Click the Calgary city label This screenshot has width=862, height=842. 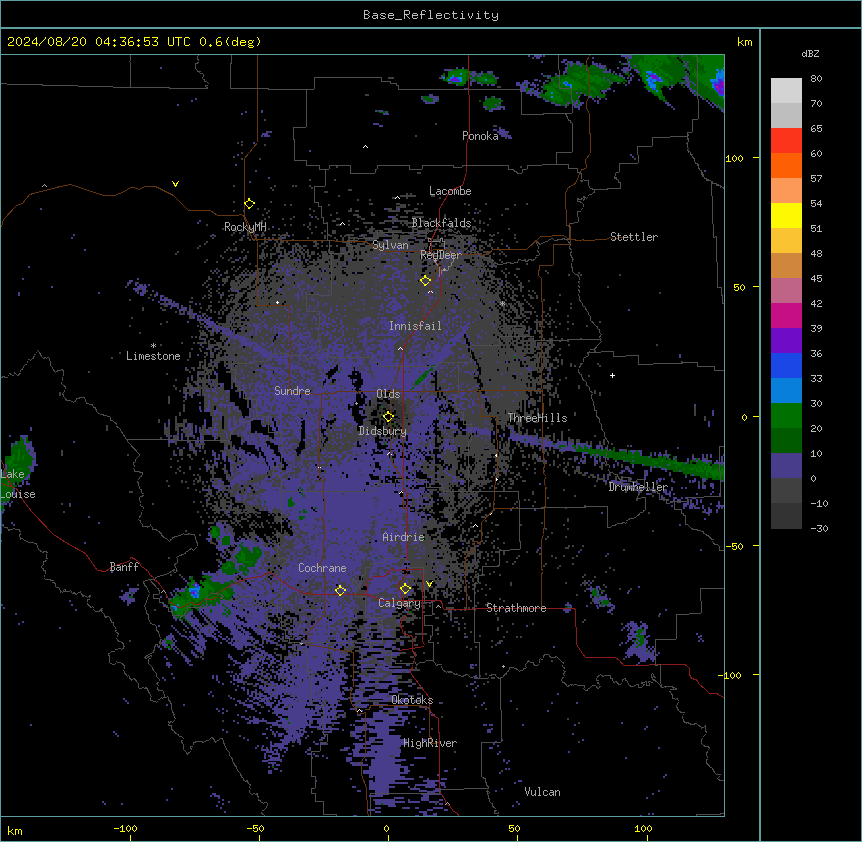[x=399, y=603]
